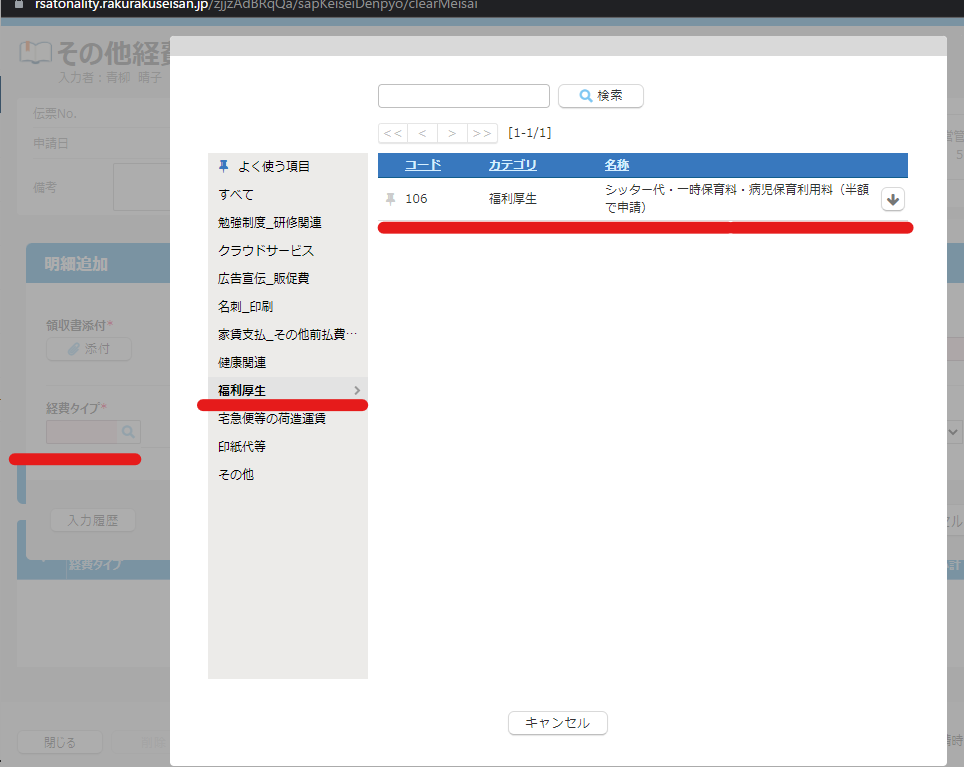Select 健康関連 category
Screen dimensions: 964x767
click(x=242, y=362)
